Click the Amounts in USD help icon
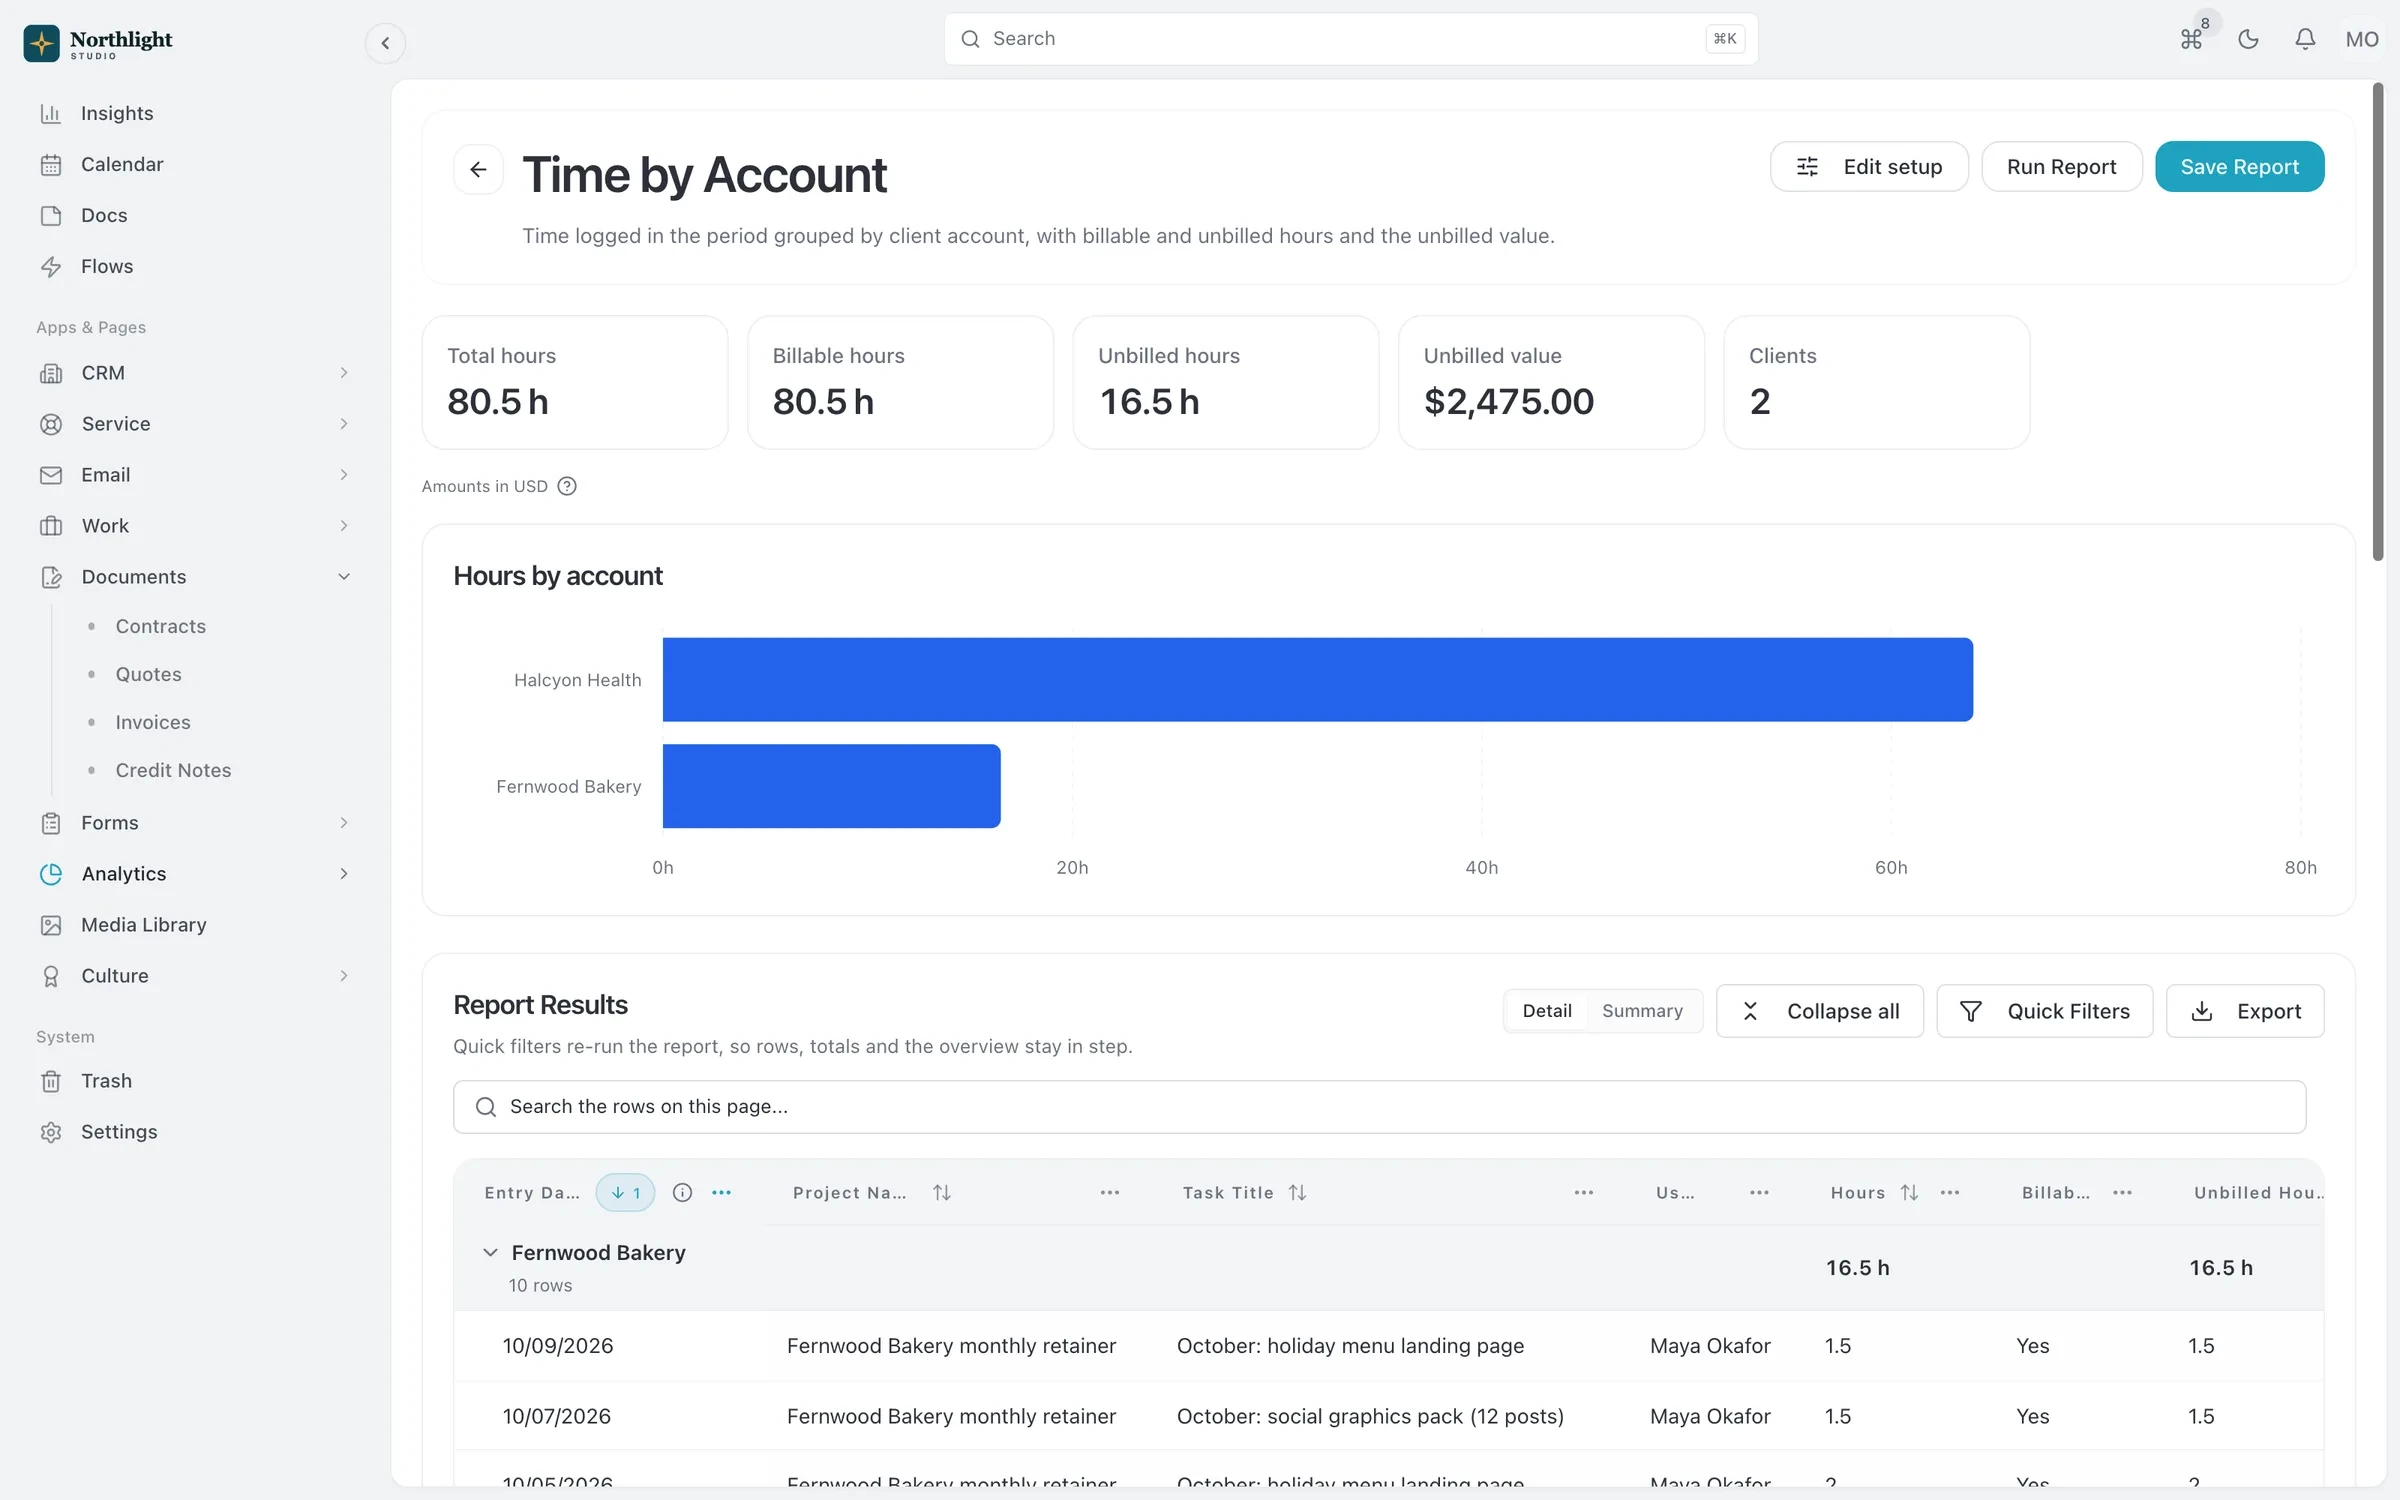 pos(567,486)
